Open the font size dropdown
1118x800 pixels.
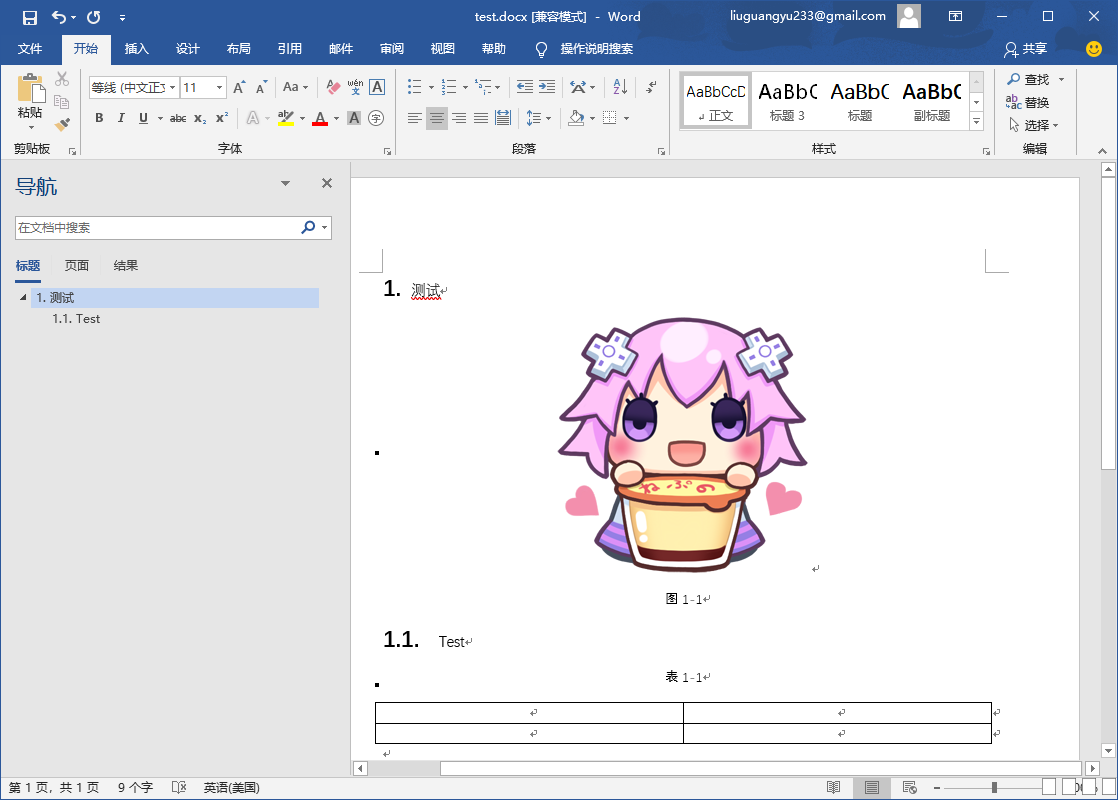pos(219,88)
